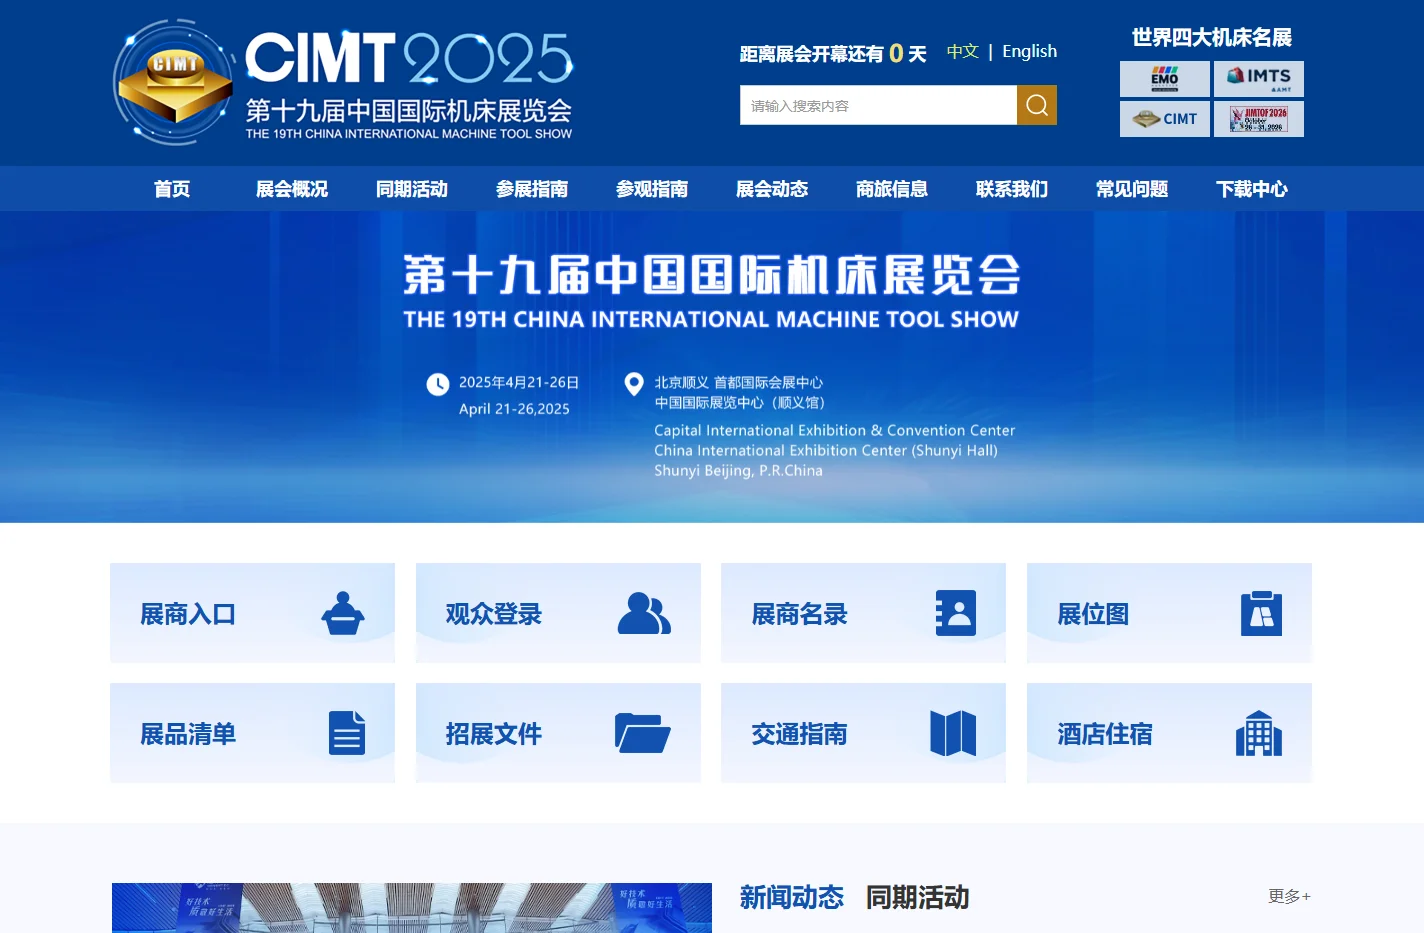Select the 新闻动态 tab
1424x933 pixels.
(x=792, y=897)
